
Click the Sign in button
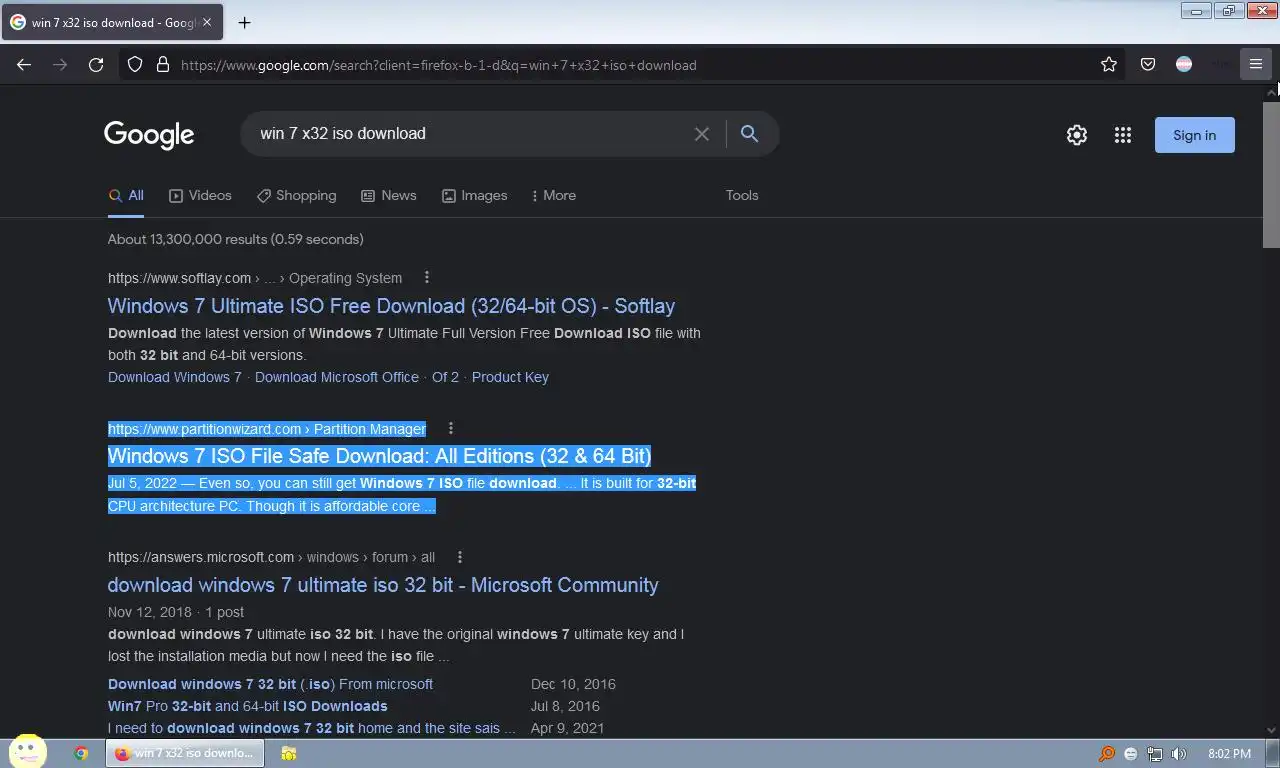tap(1195, 135)
